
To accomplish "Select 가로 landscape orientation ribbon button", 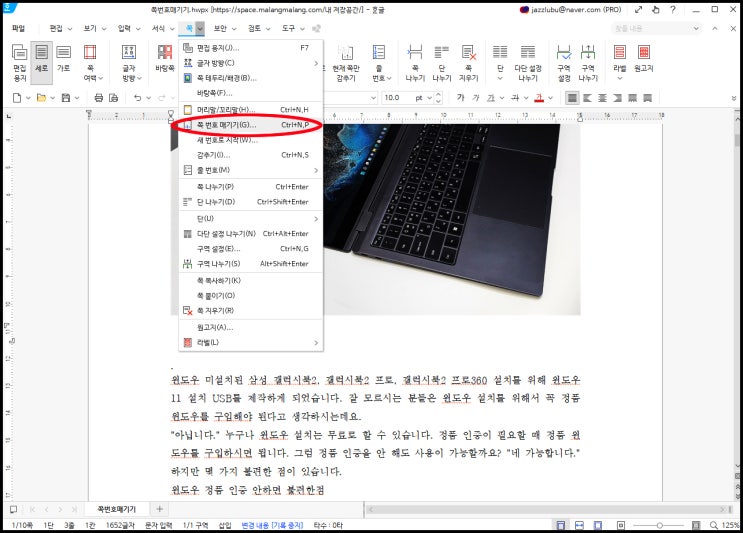I will point(63,59).
